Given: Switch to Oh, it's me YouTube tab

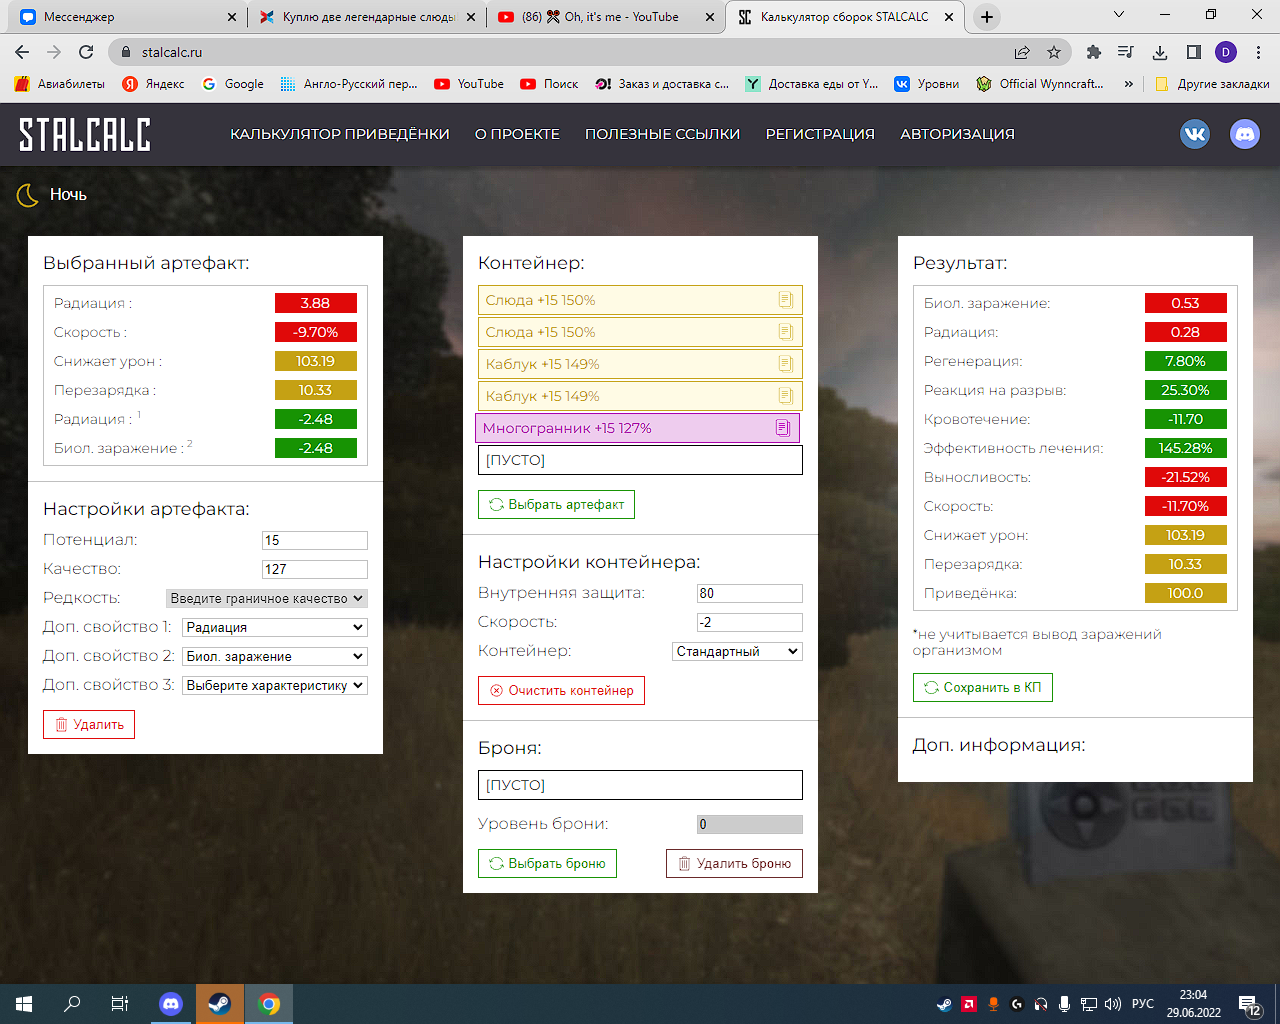Looking at the screenshot, I should click(x=605, y=17).
